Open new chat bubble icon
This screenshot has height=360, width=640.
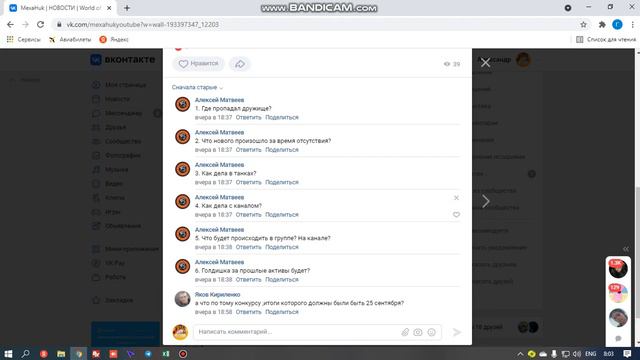click(x=618, y=338)
